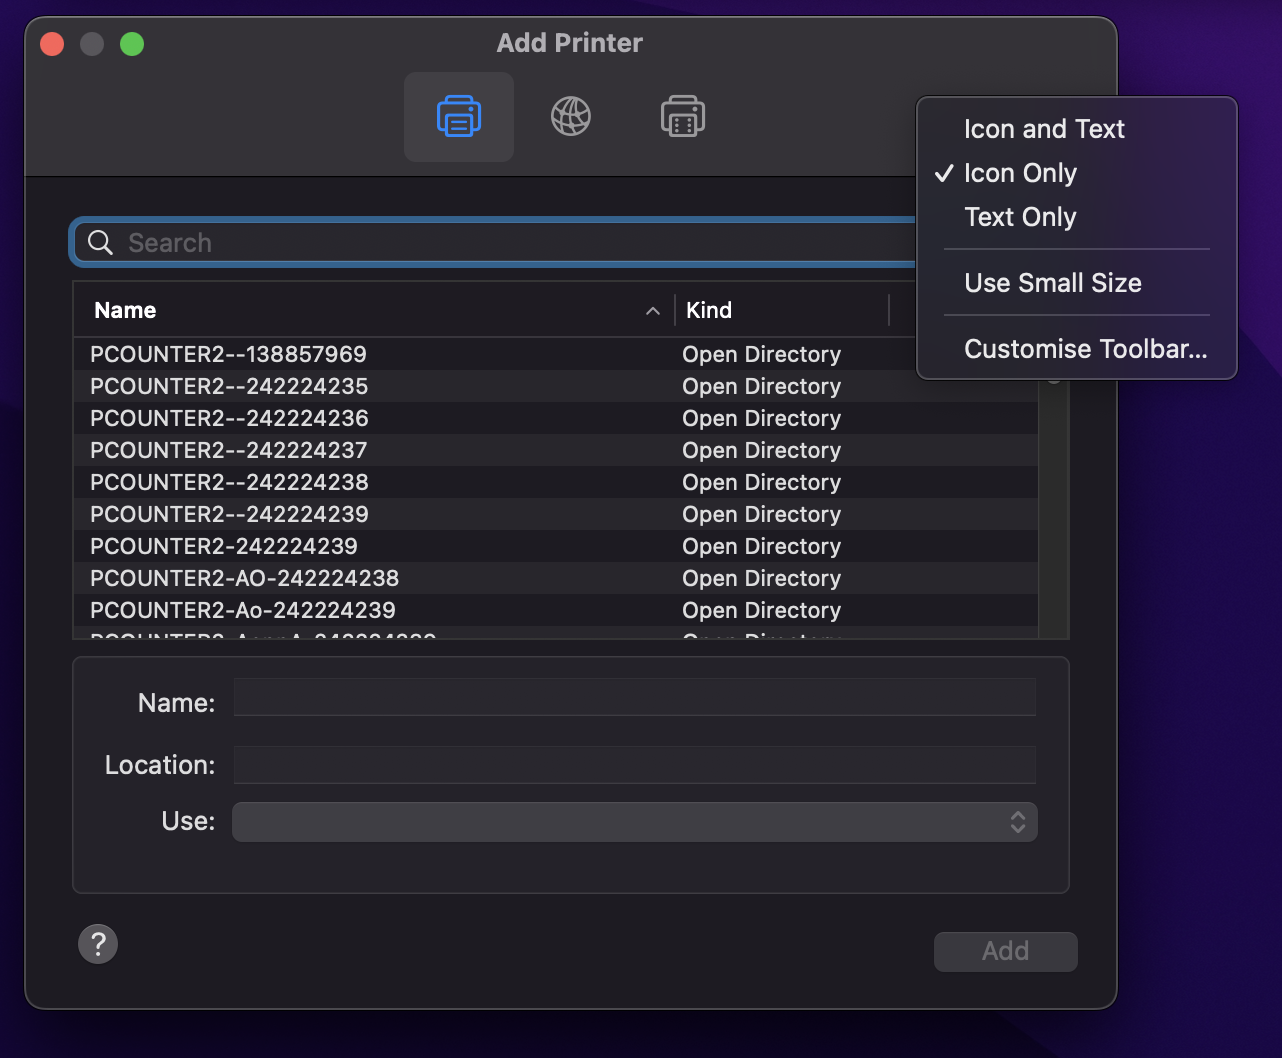This screenshot has width=1282, height=1058.
Task: Choose "Customise Toolbar…" from the menu
Action: 1085,349
